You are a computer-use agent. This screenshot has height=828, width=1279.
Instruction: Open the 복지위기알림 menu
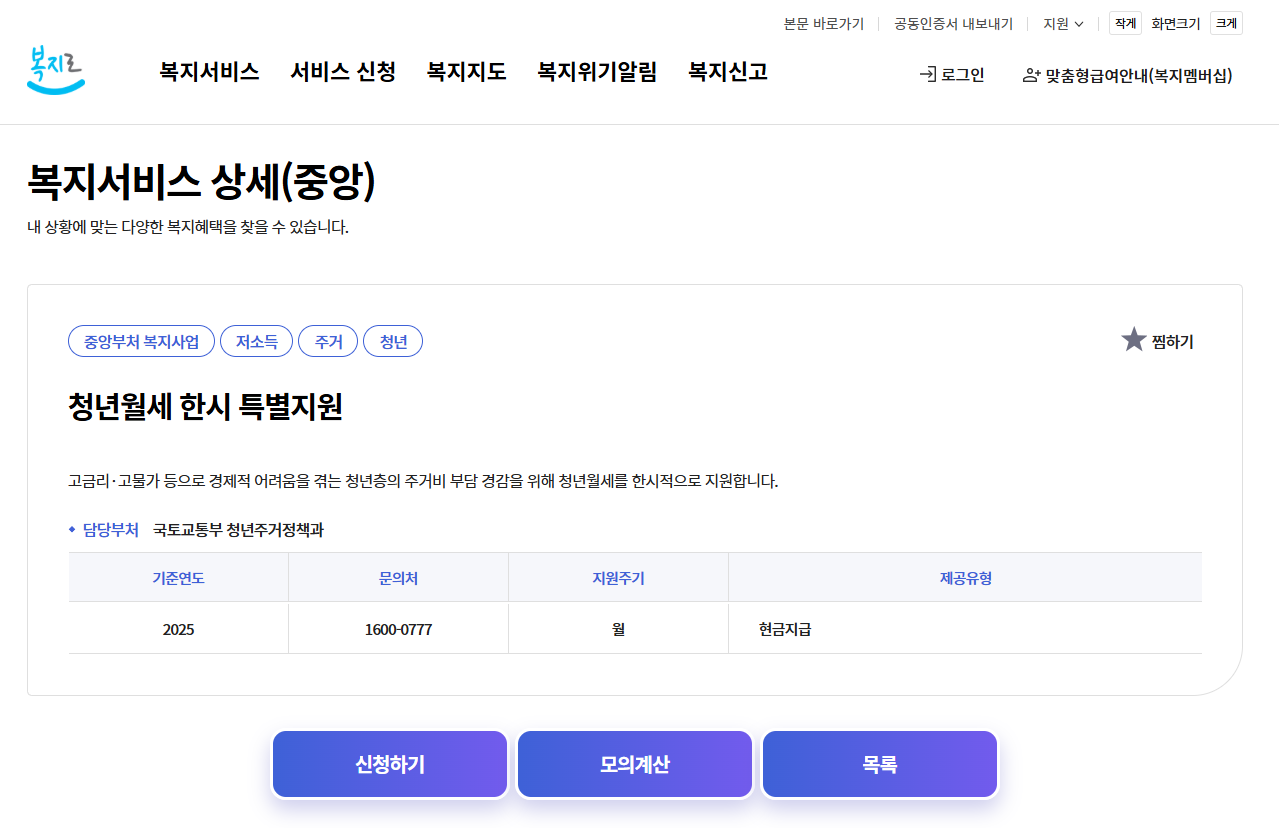tap(597, 72)
